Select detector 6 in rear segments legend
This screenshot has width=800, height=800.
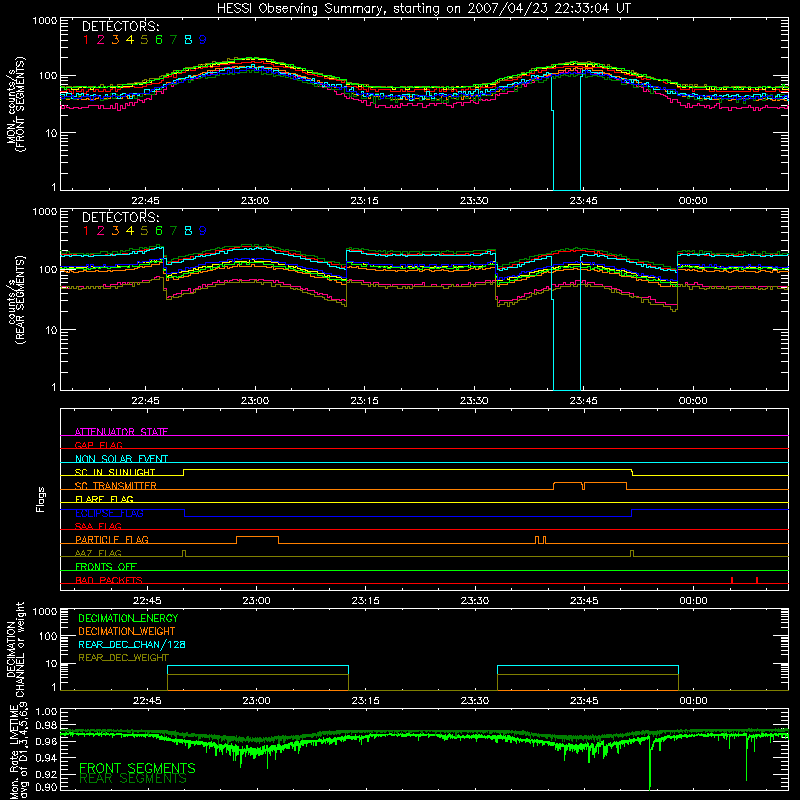click(159, 231)
